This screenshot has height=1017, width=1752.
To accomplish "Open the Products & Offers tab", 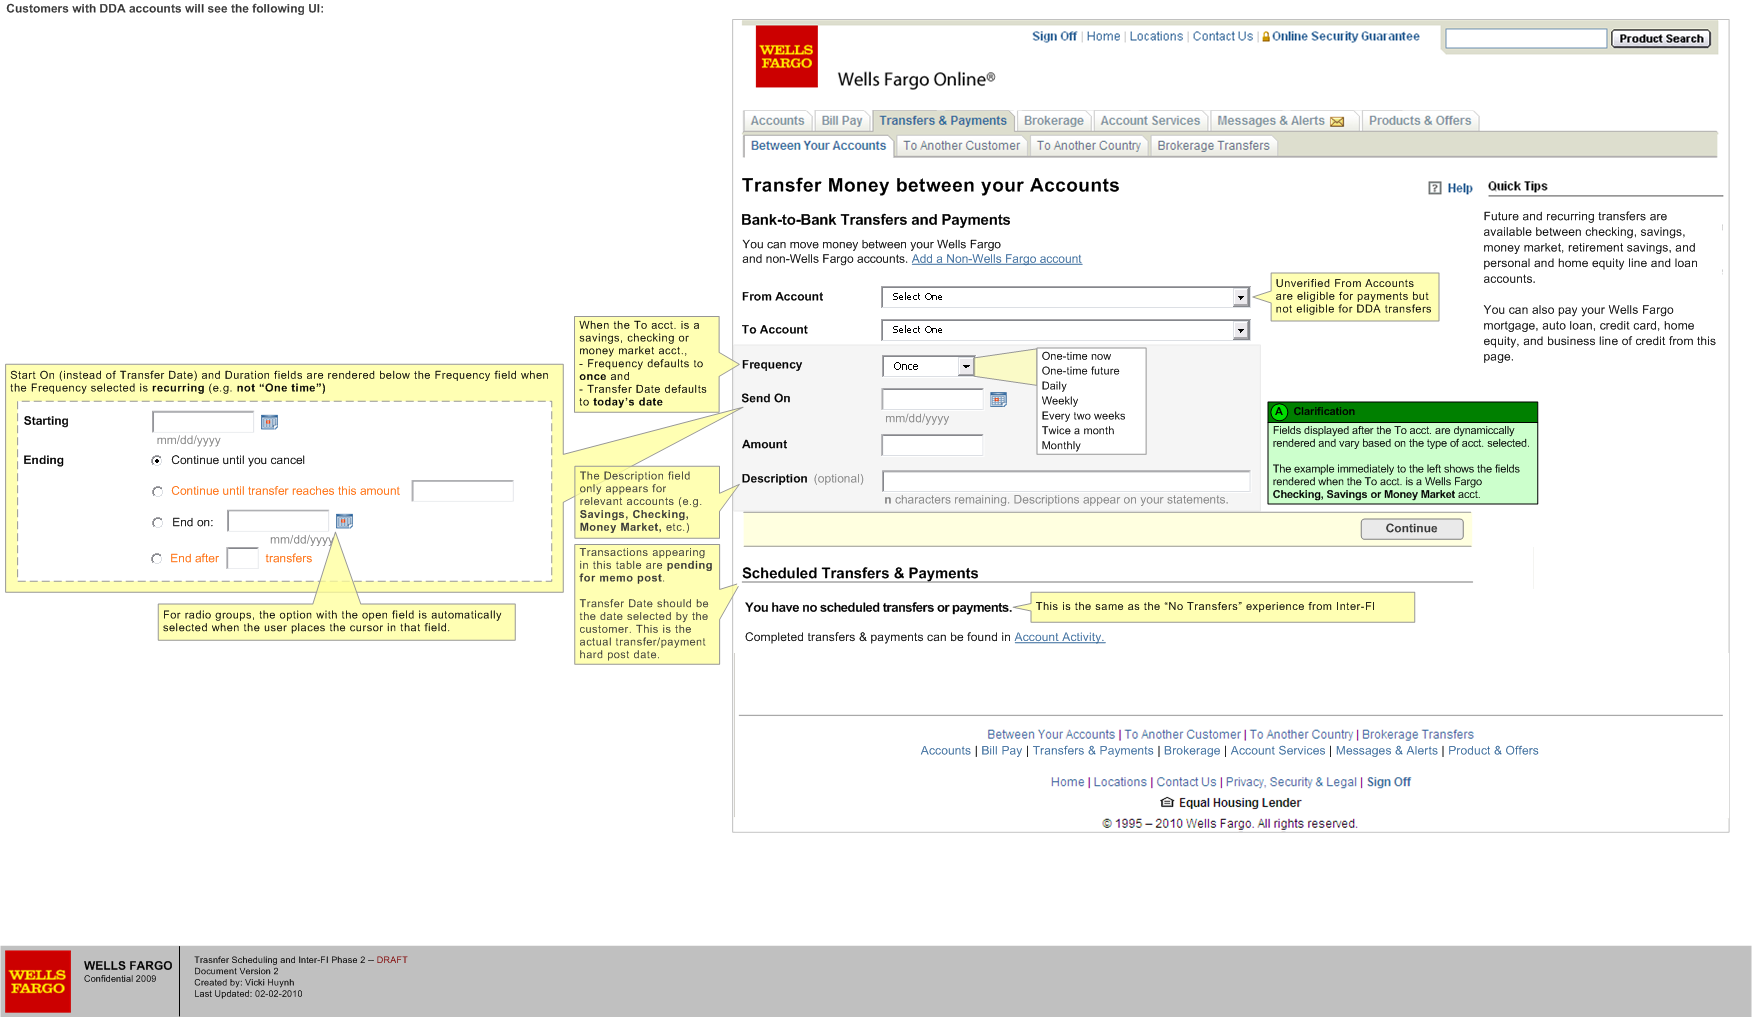I will pyautogui.click(x=1420, y=121).
